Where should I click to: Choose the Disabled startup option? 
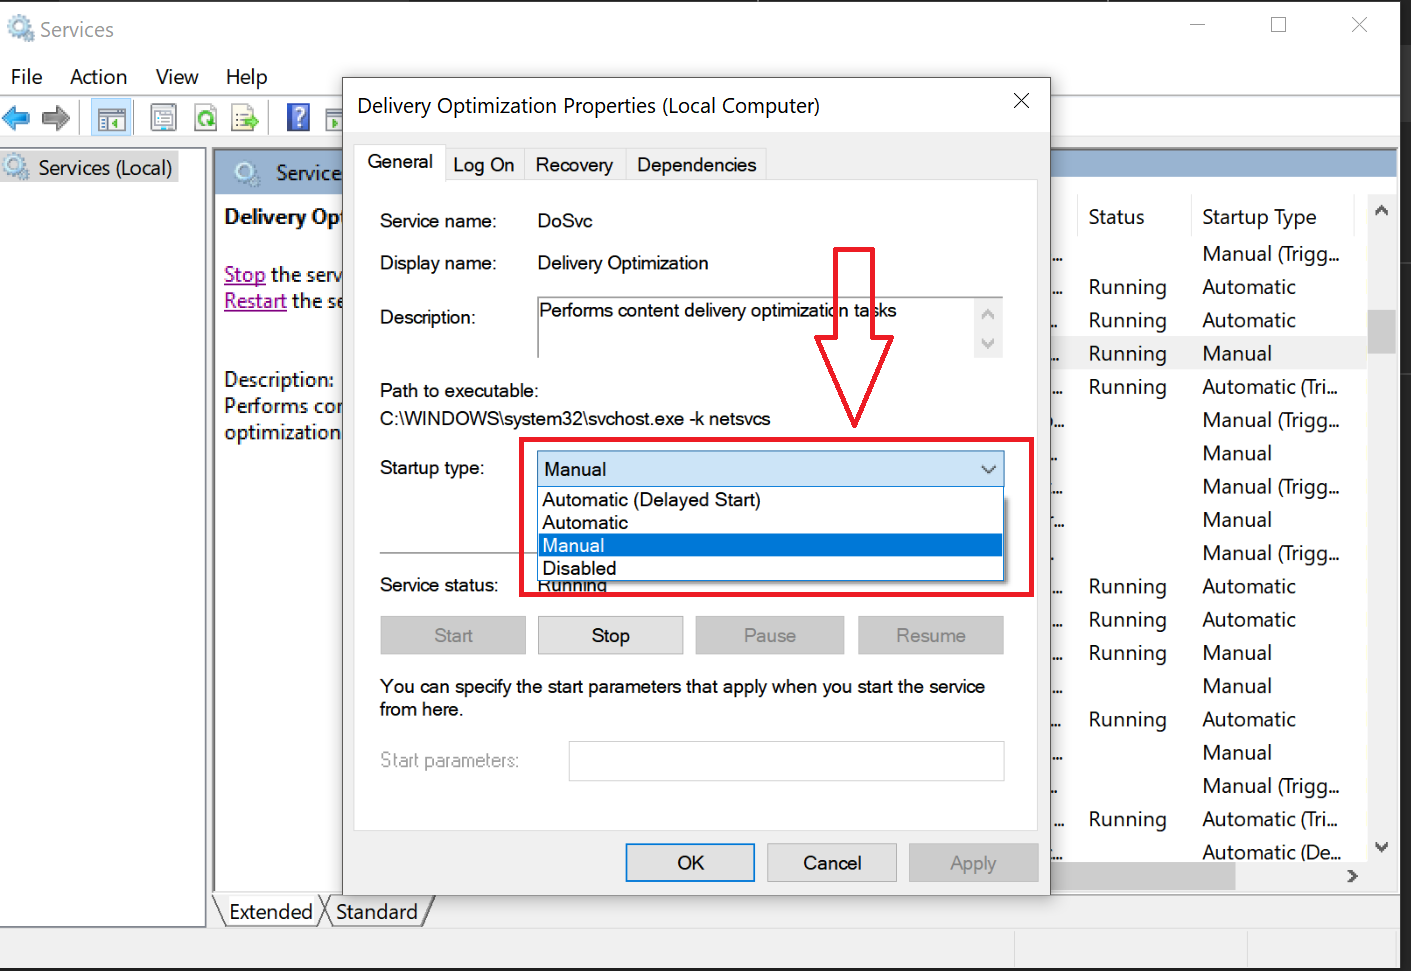(770, 569)
